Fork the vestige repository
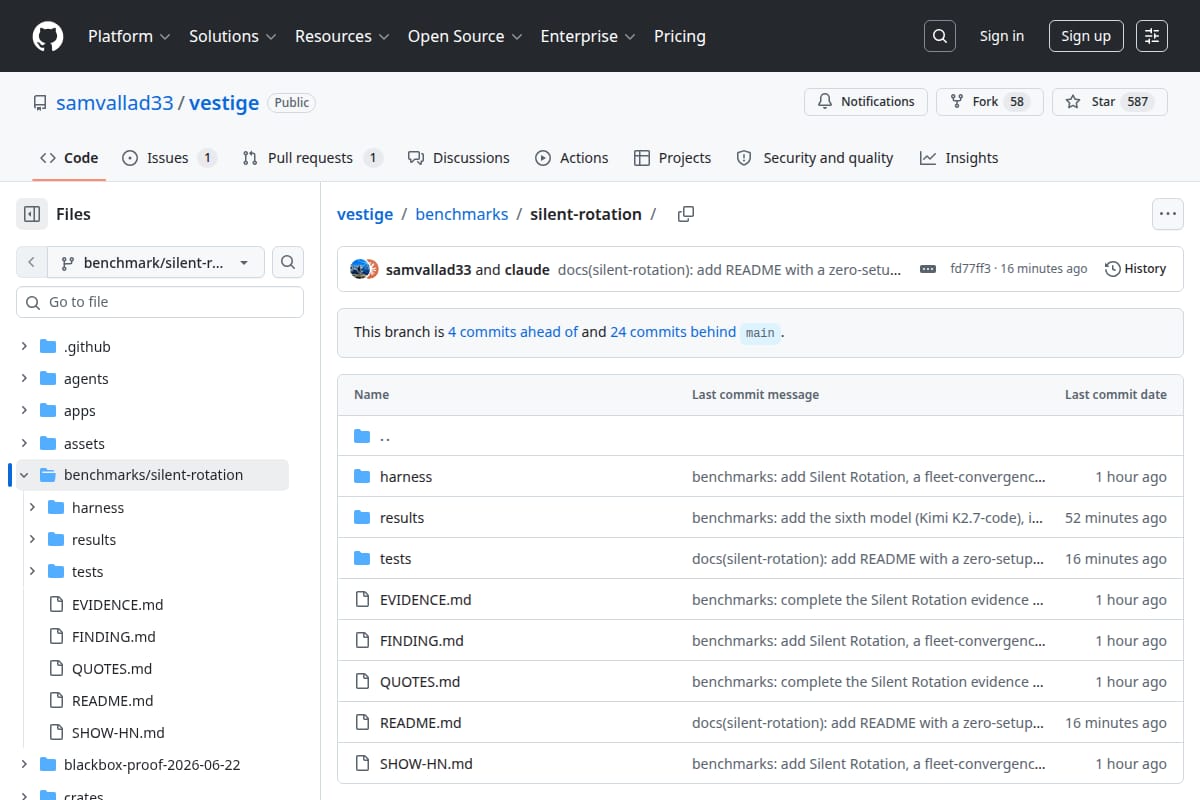This screenshot has height=800, width=1200. (989, 102)
